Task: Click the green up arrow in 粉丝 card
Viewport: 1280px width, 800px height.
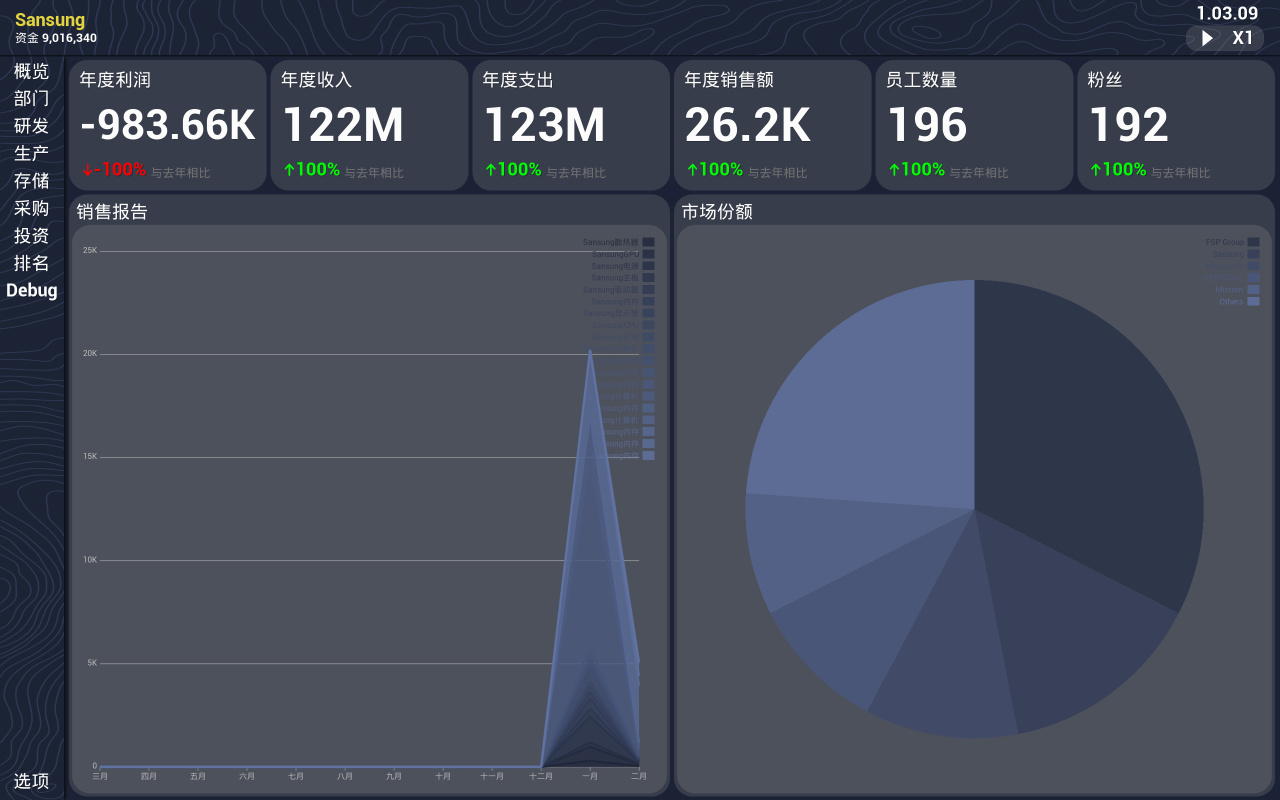Action: click(1095, 170)
